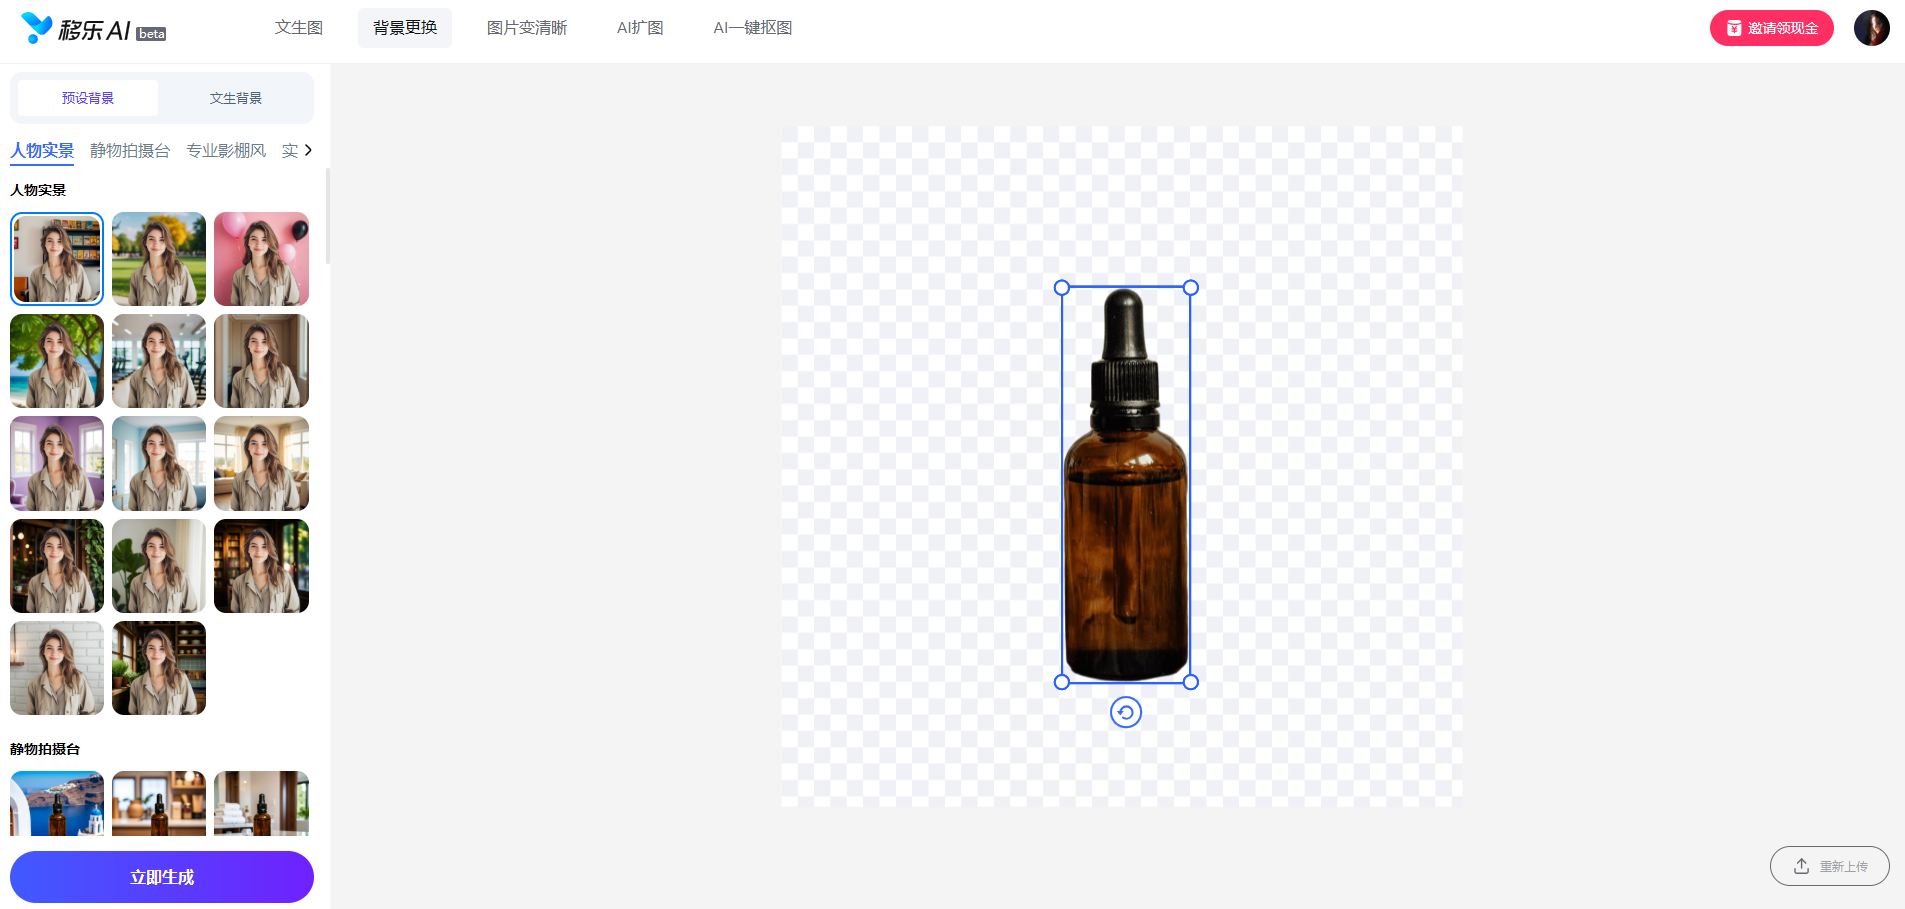Choose the indoor plant leaves background thumbnail
The height and width of the screenshot is (909, 1905).
[x=159, y=566]
